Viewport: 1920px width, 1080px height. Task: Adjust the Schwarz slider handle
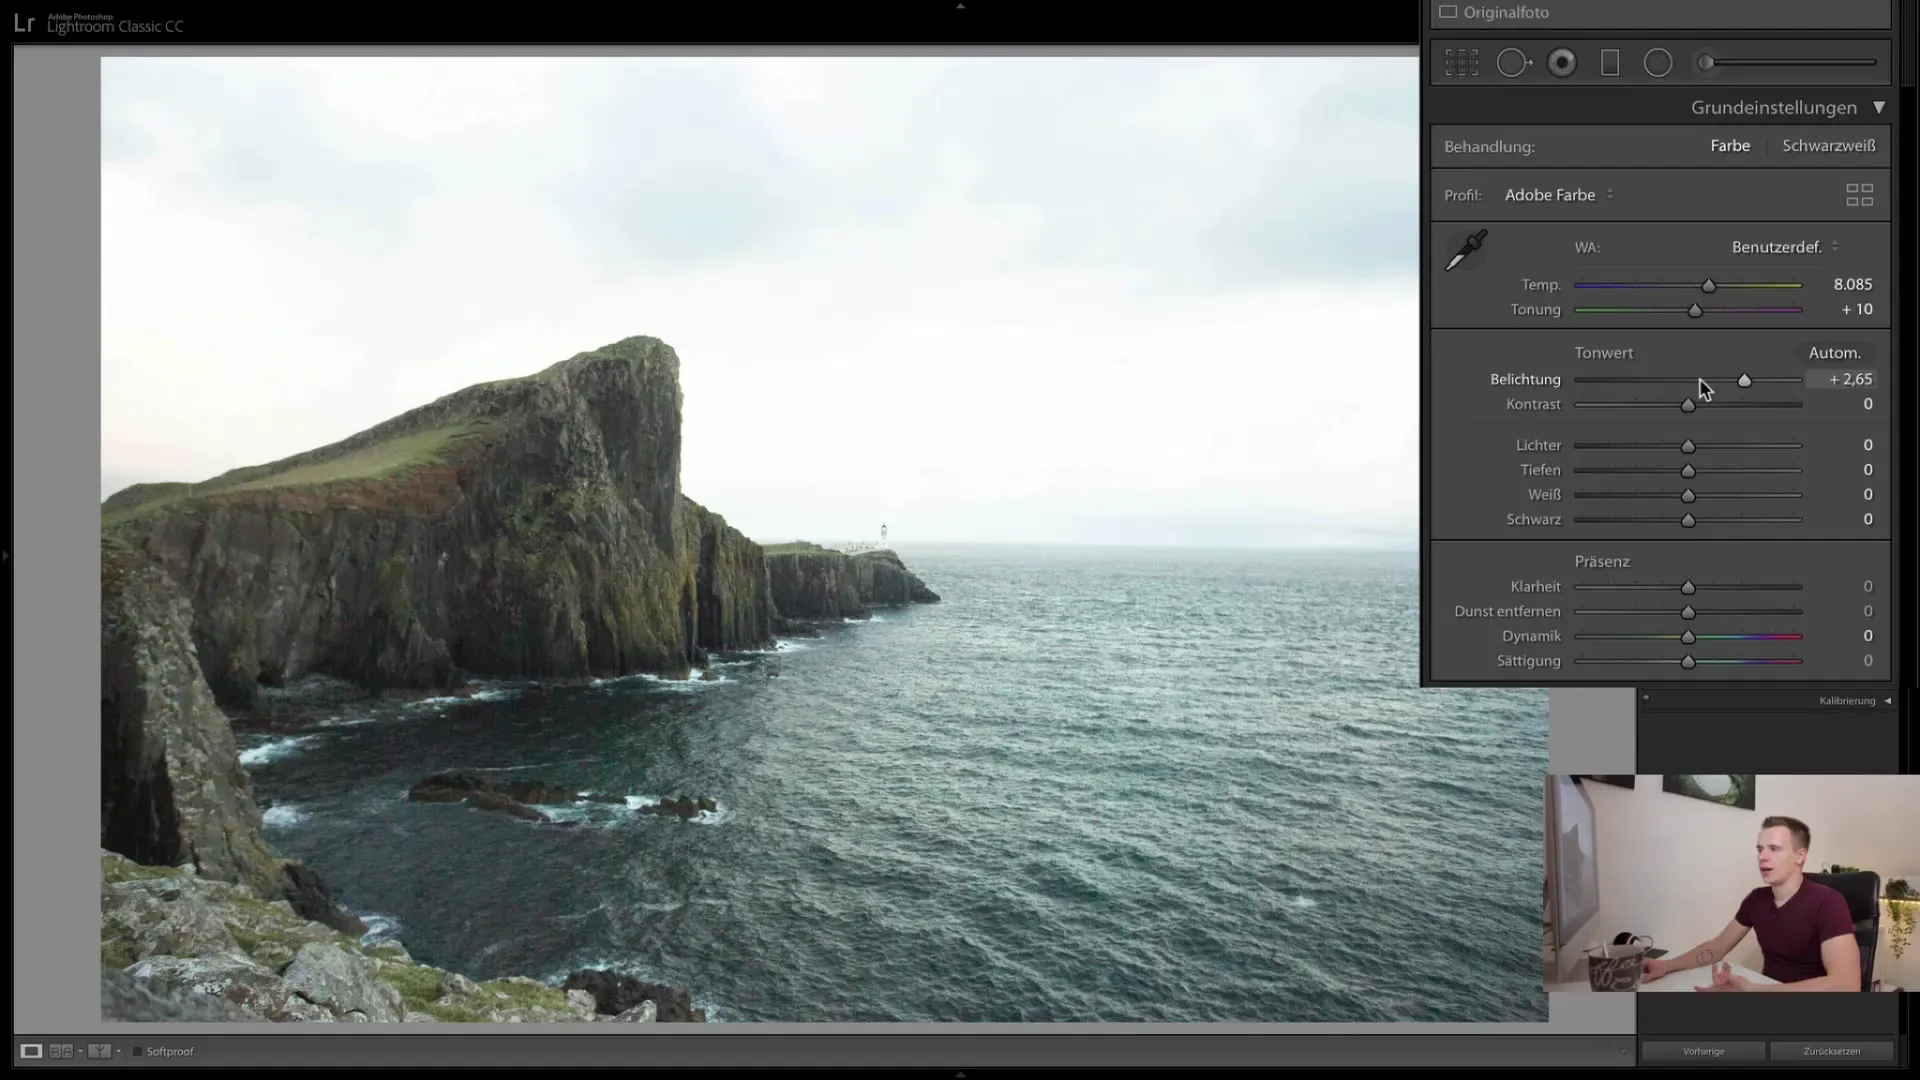(1688, 521)
